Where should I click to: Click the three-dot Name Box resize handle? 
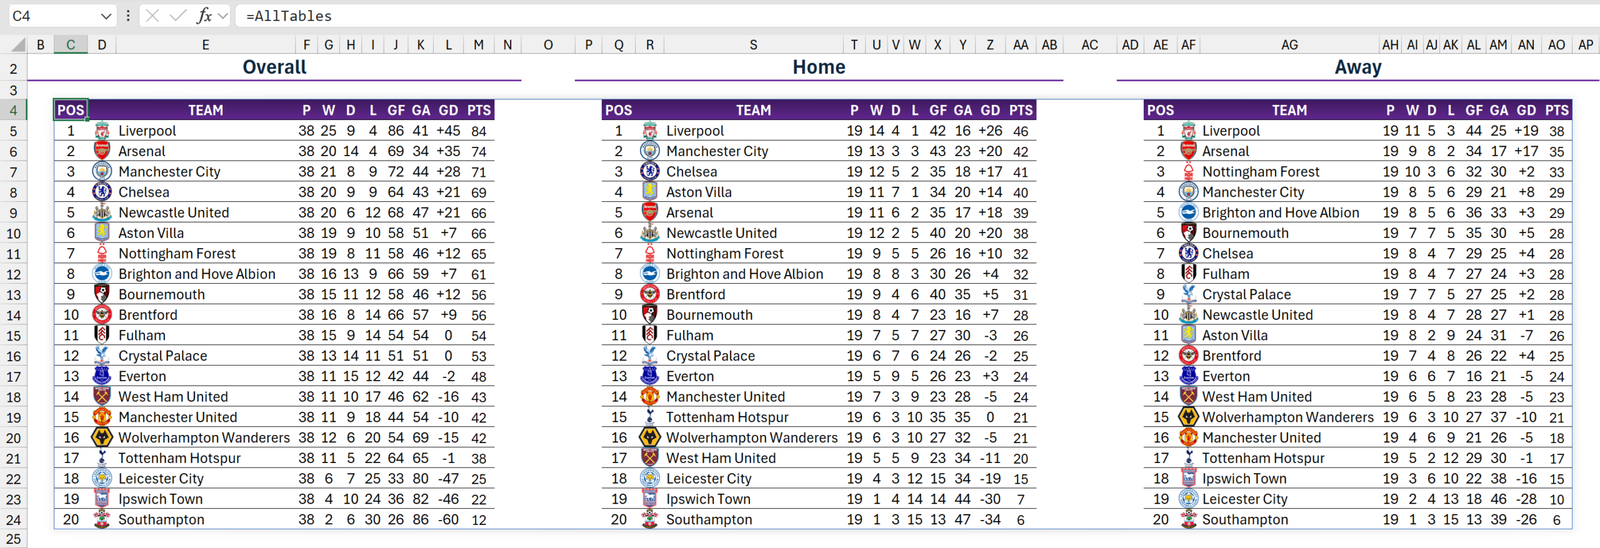(x=128, y=16)
